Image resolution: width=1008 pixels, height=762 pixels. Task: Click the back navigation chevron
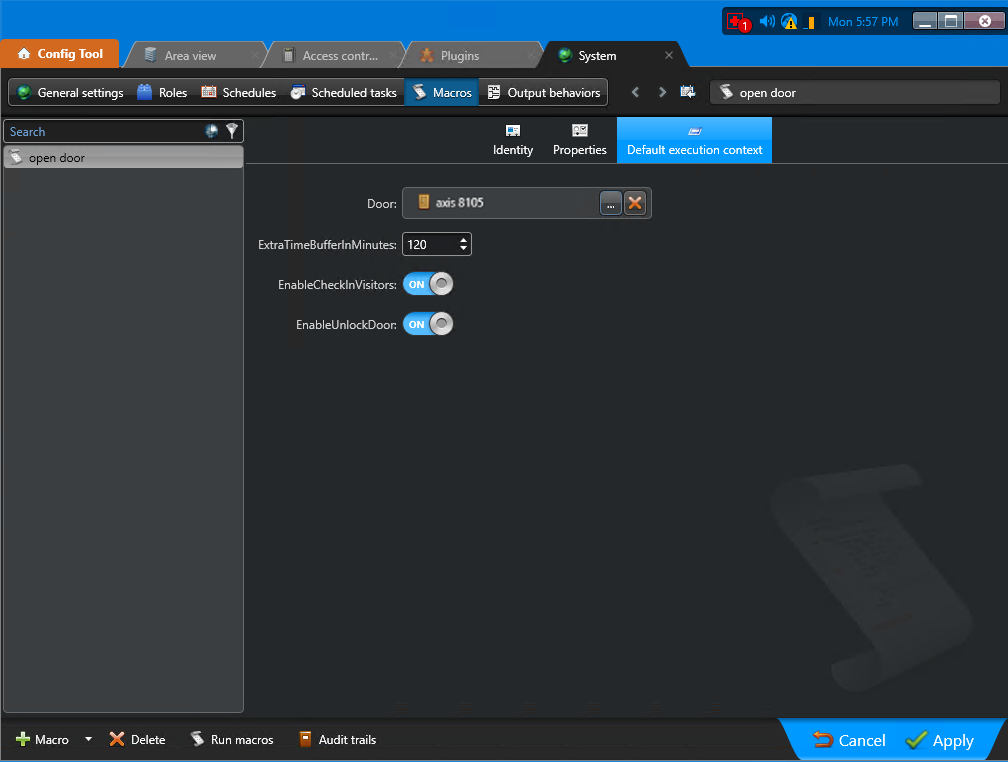635,92
